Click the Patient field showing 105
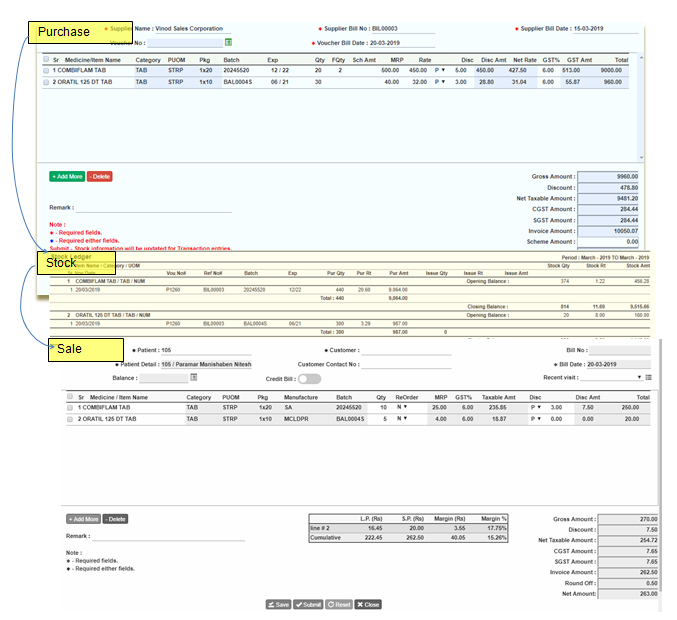Screen dimensions: 677x620 click(206, 350)
